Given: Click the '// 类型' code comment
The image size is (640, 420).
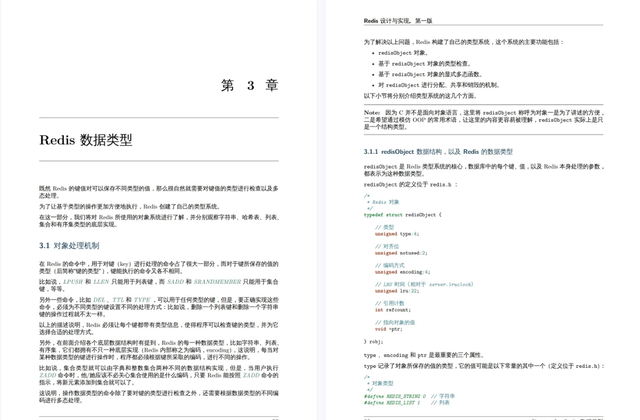Looking at the screenshot, I should [384, 227].
